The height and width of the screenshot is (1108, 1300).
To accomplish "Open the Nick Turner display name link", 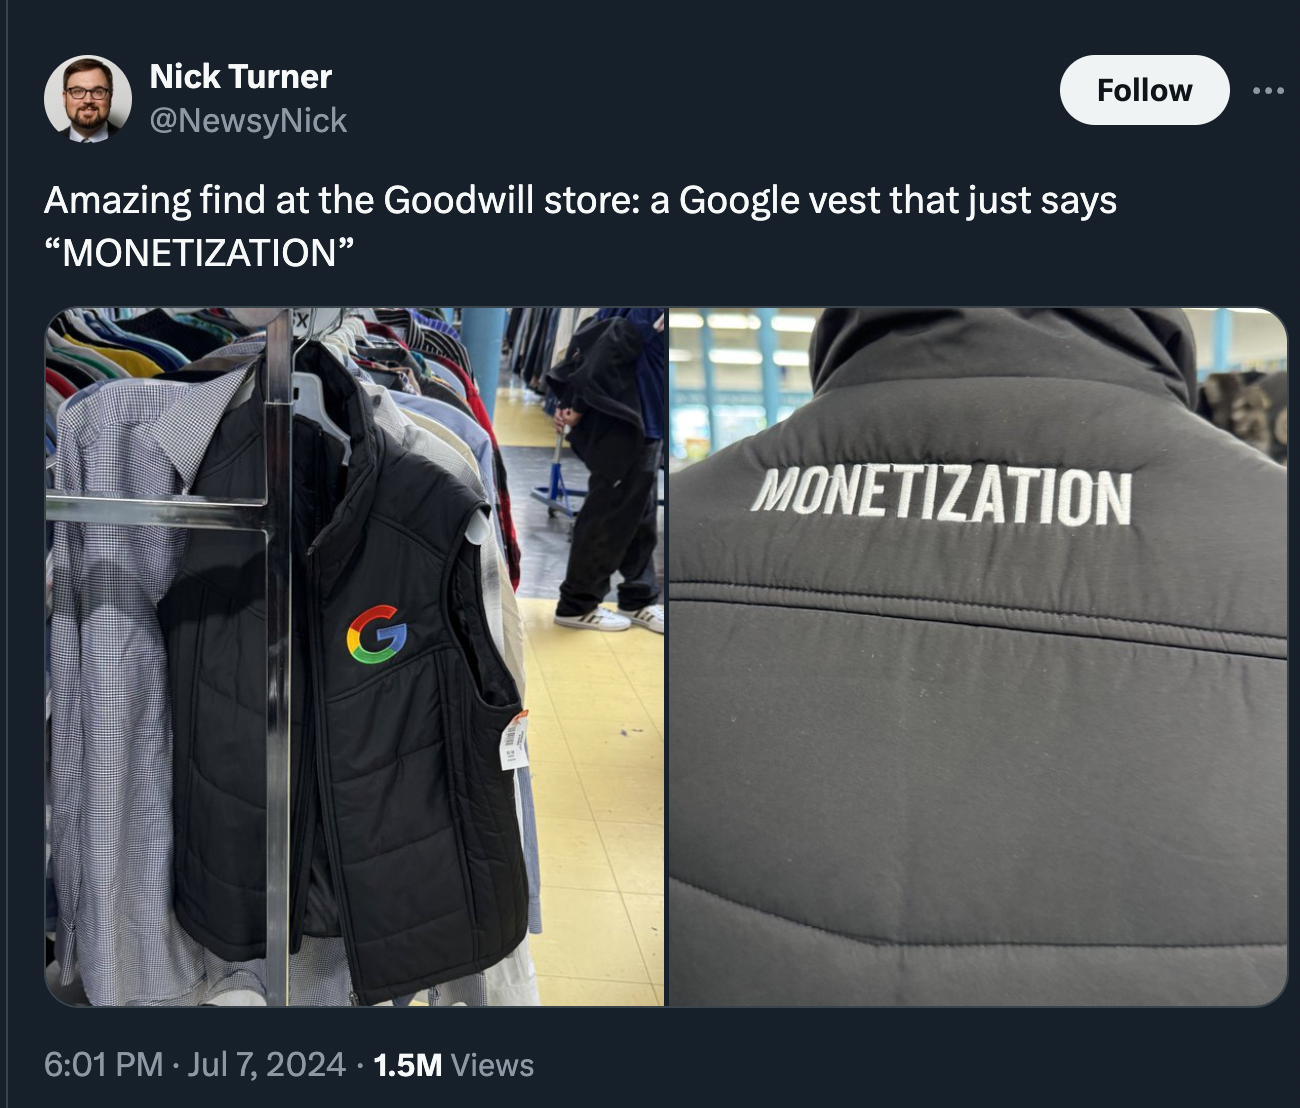I will 240,76.
